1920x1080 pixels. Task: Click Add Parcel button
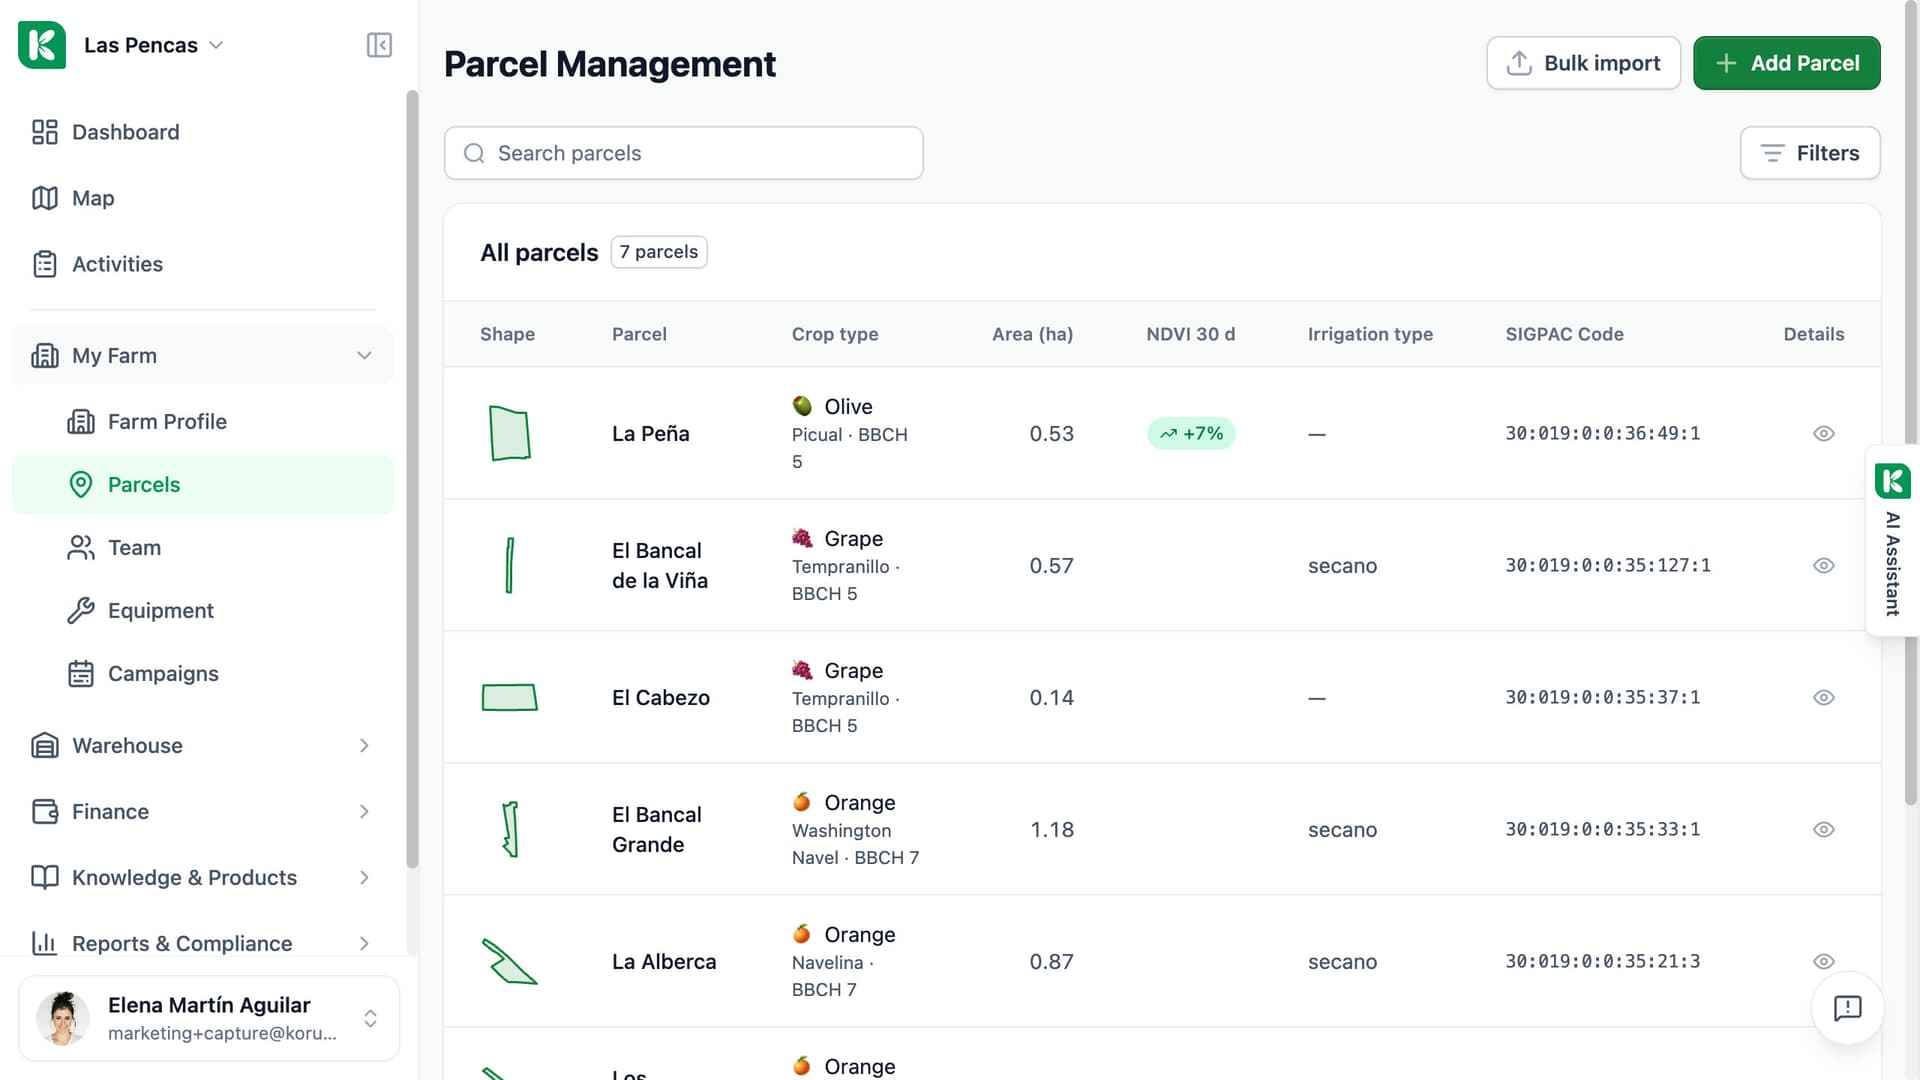[1786, 63]
